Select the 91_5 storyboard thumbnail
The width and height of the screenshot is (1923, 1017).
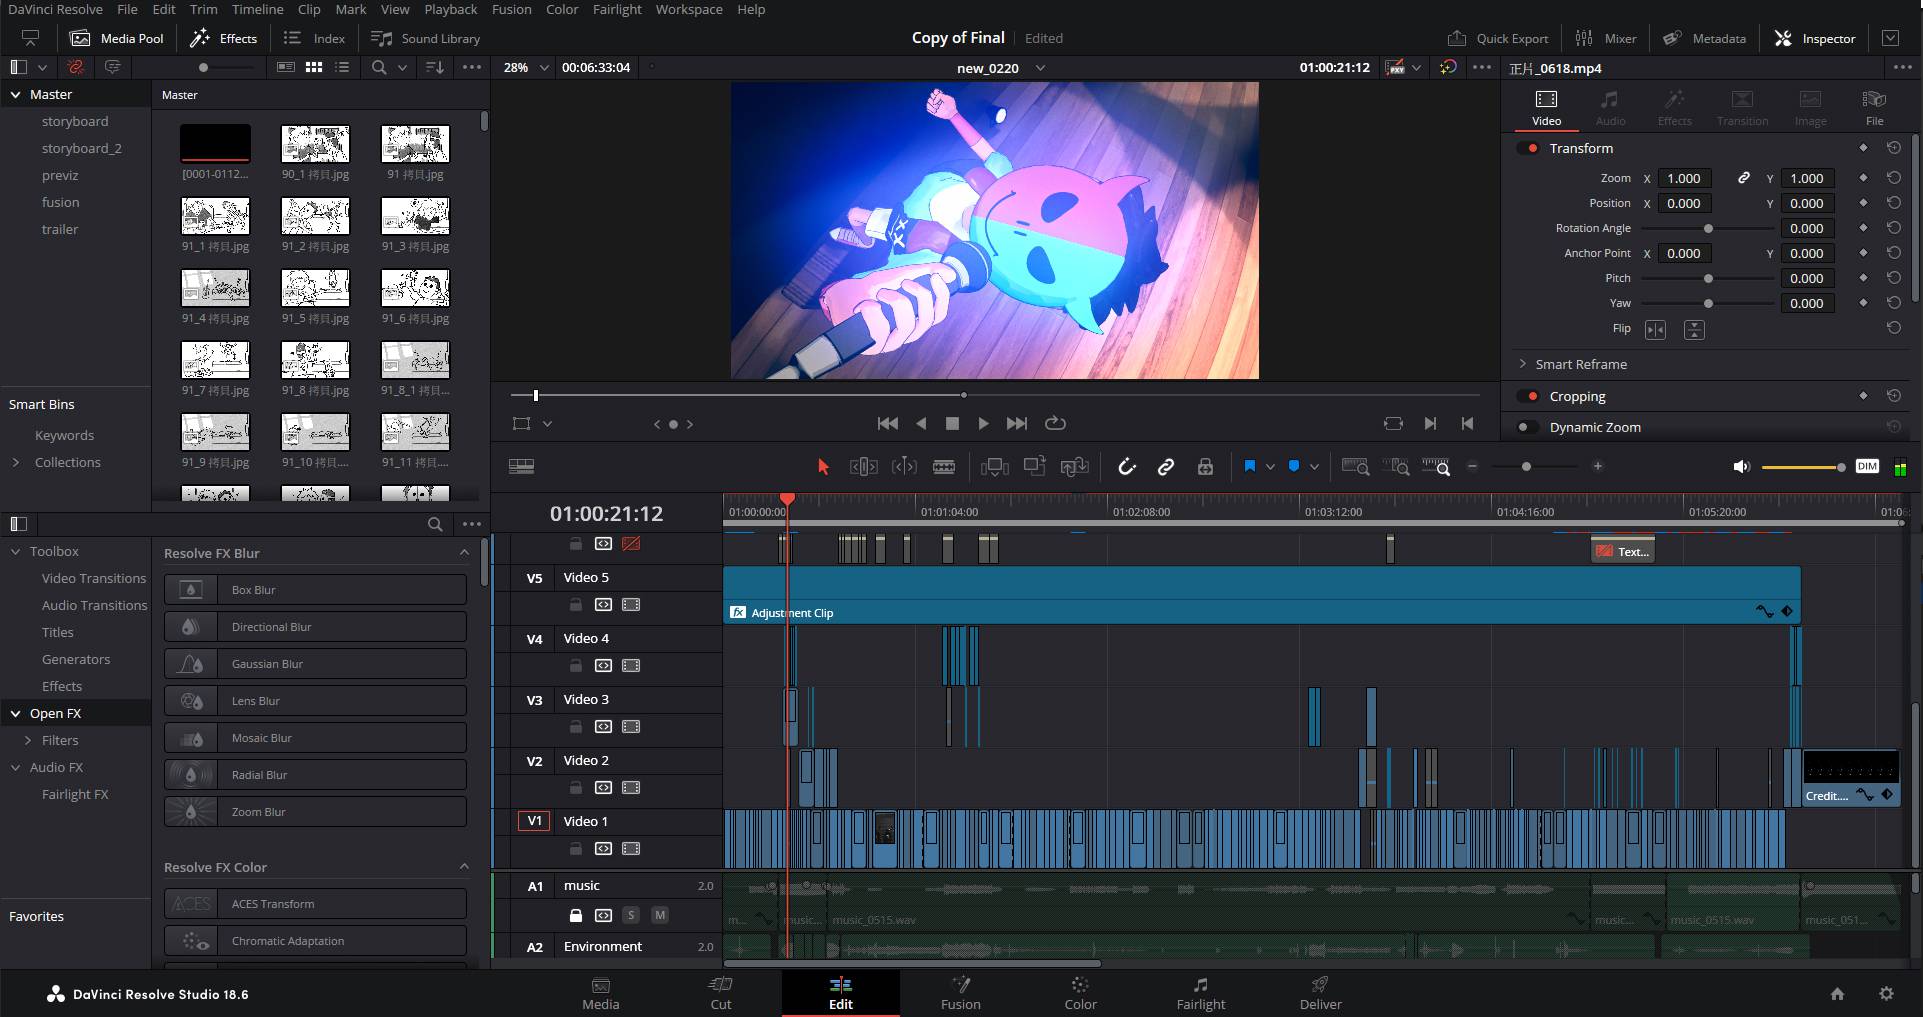click(315, 288)
